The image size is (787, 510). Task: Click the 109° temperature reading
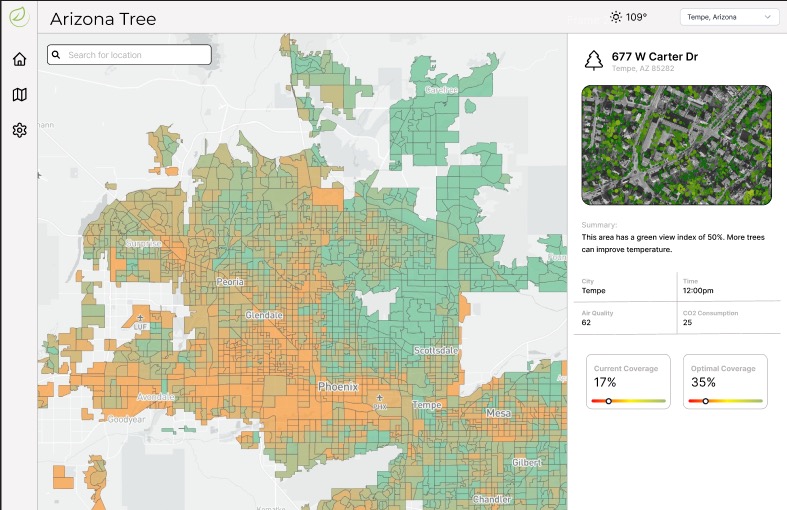coord(636,17)
